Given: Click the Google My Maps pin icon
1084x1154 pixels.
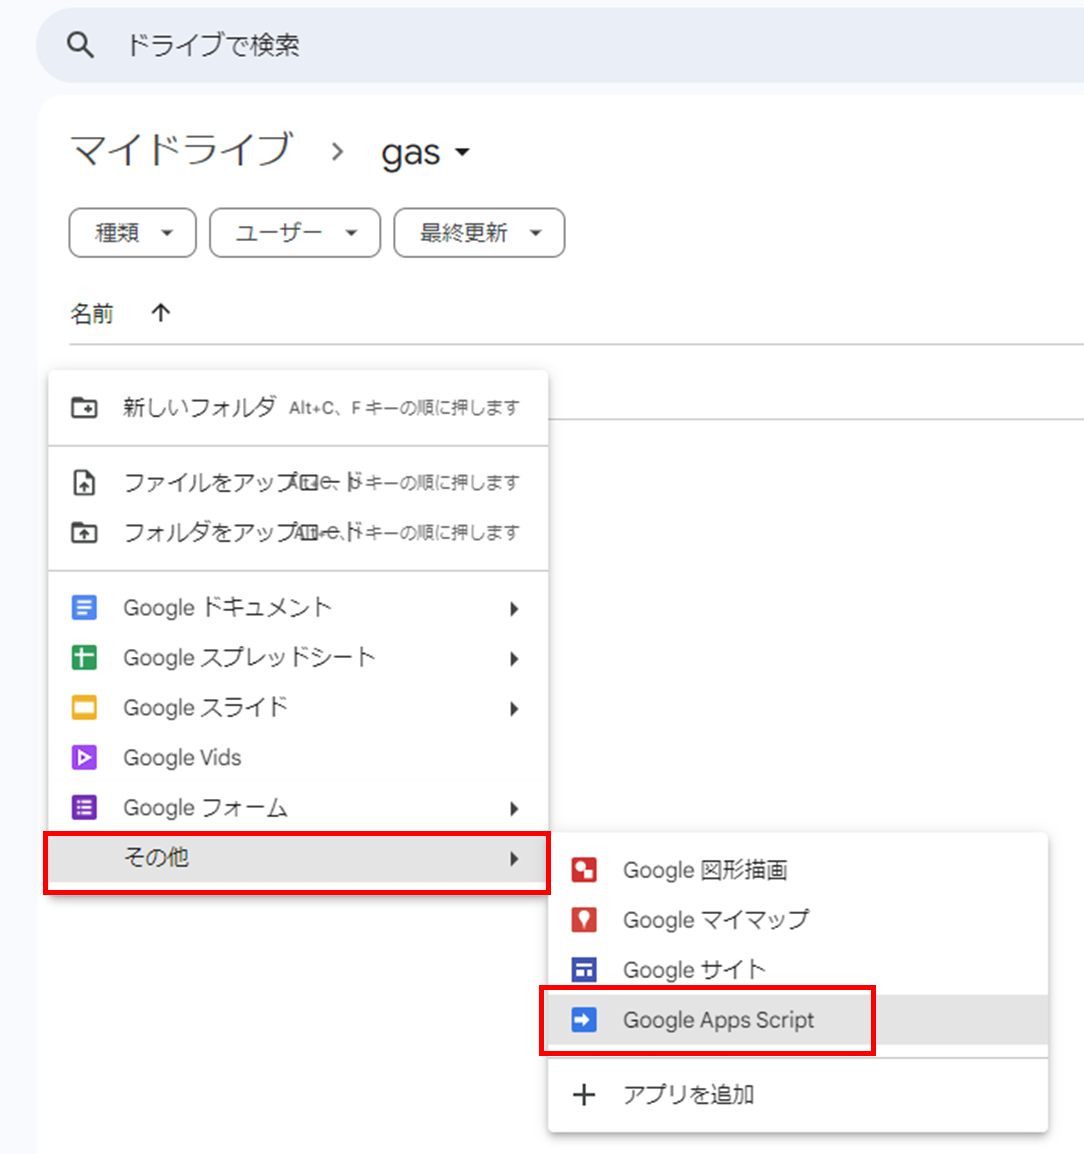Looking at the screenshot, I should [584, 920].
